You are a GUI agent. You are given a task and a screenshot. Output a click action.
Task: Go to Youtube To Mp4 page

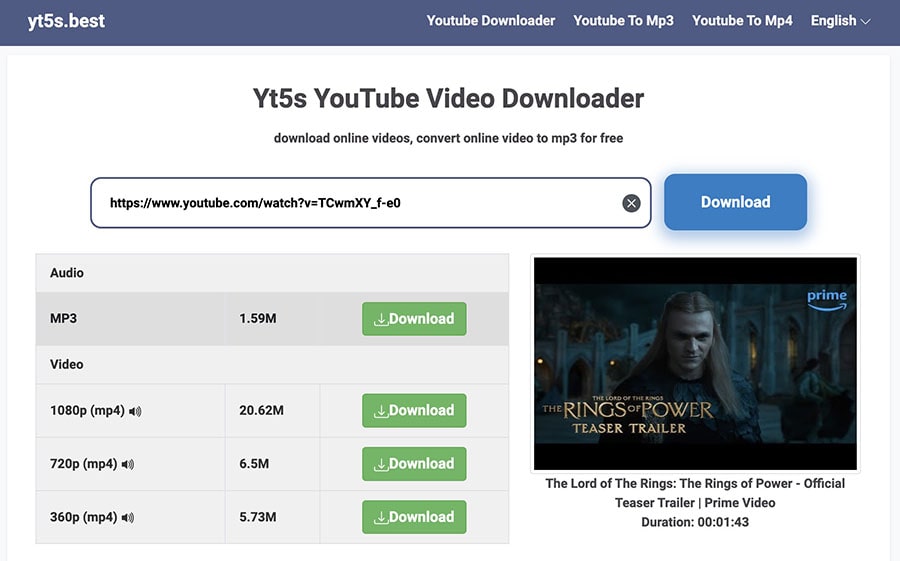[x=742, y=21]
